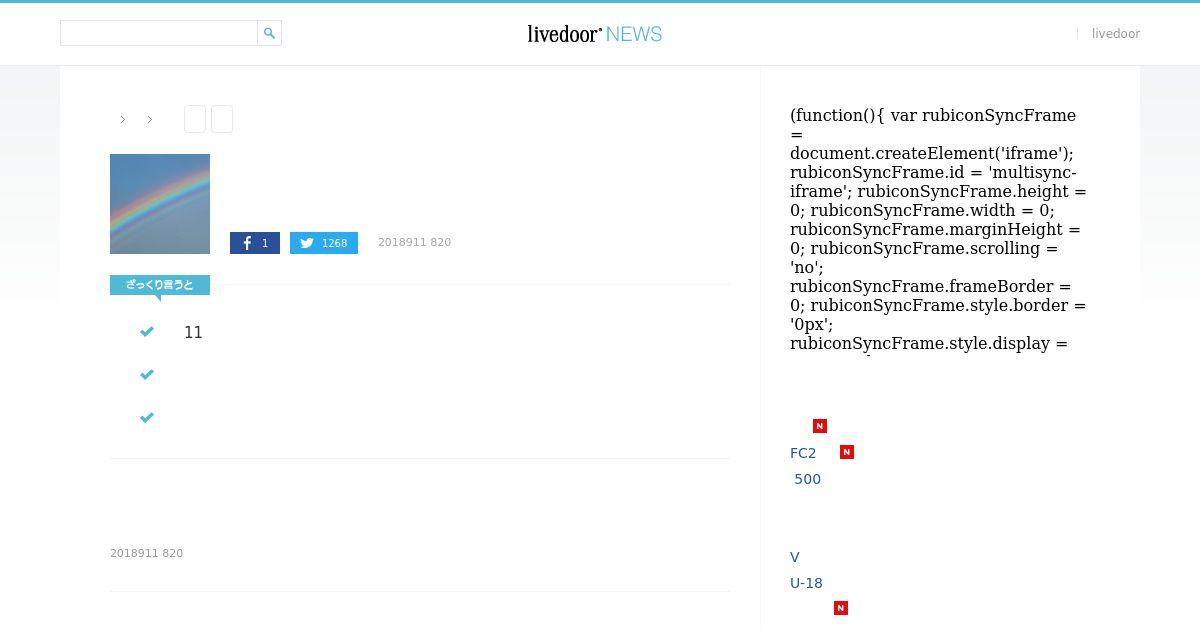Open the livedoor NEWS logo
This screenshot has width=1200, height=630.
pos(595,34)
